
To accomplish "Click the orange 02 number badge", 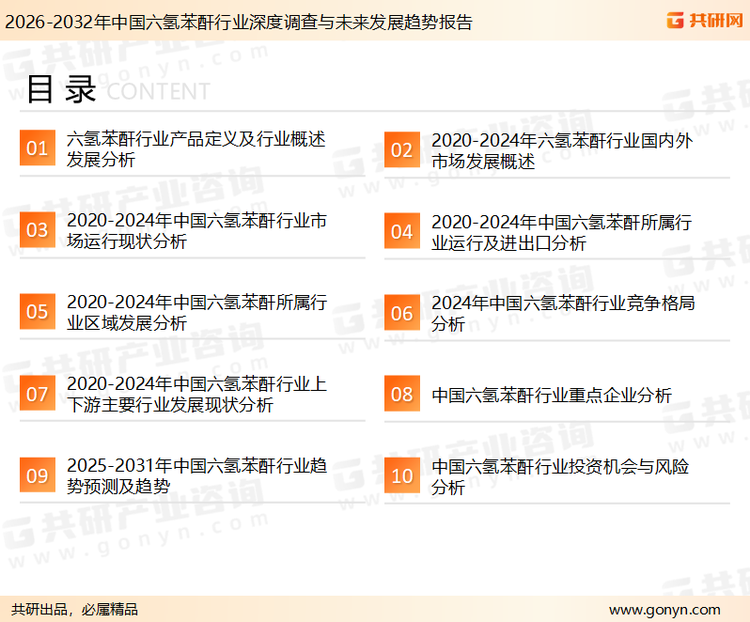I will pos(402,150).
